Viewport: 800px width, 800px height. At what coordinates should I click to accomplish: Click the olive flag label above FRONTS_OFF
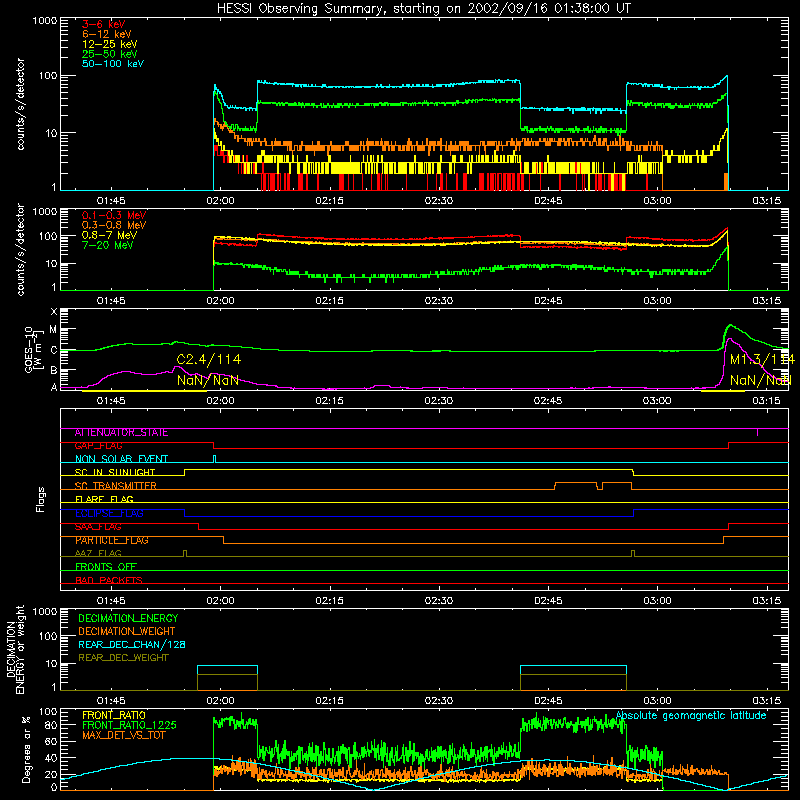98,554
